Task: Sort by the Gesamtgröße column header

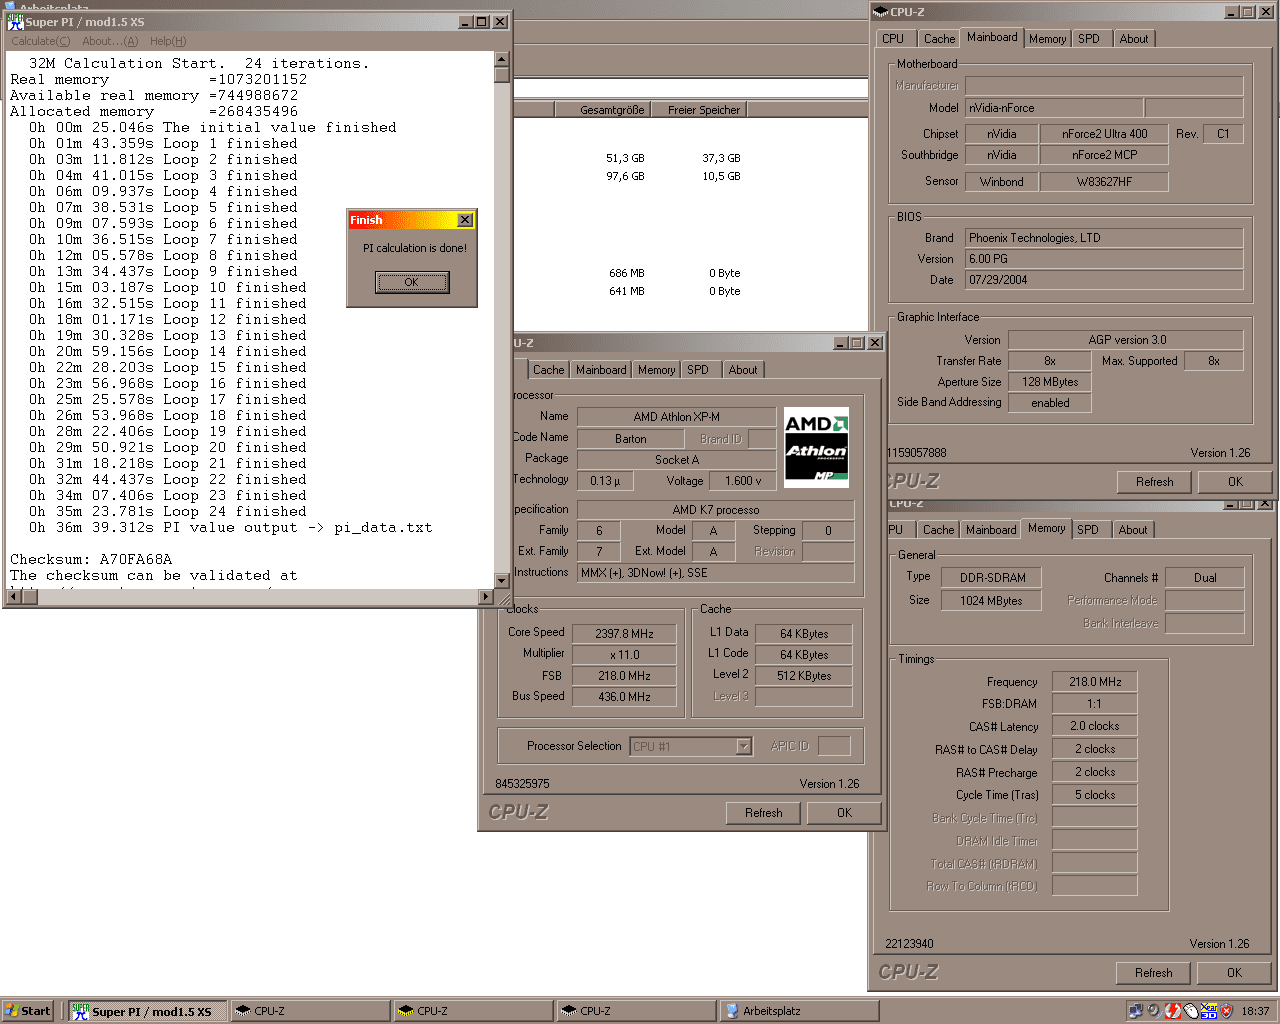Action: pyautogui.click(x=603, y=110)
